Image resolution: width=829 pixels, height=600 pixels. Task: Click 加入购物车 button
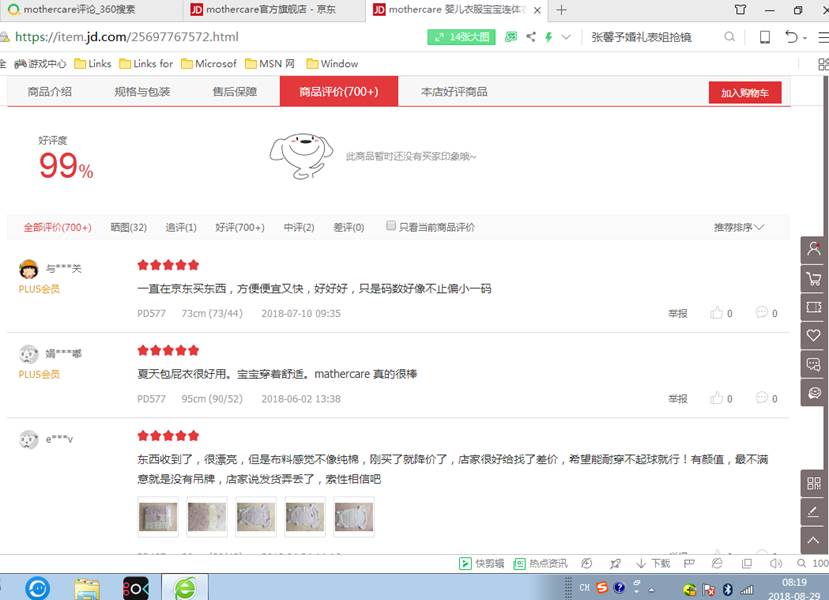[745, 92]
